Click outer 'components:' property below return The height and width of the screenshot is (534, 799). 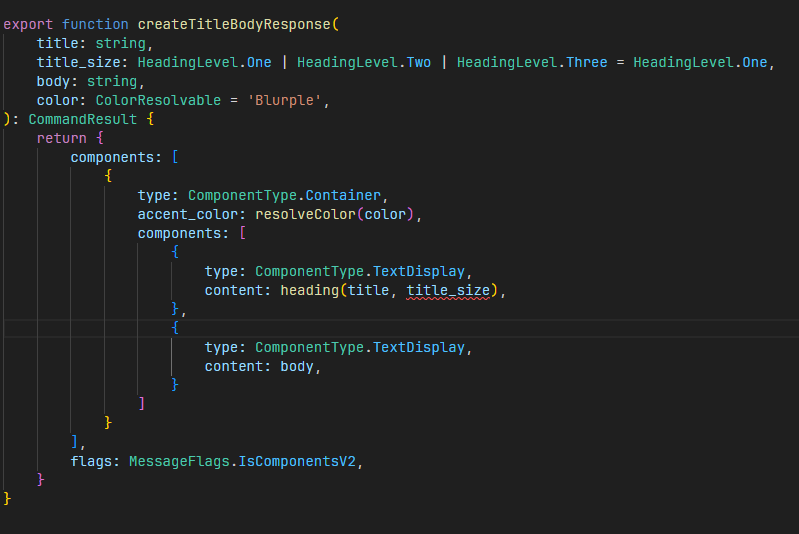pos(116,157)
